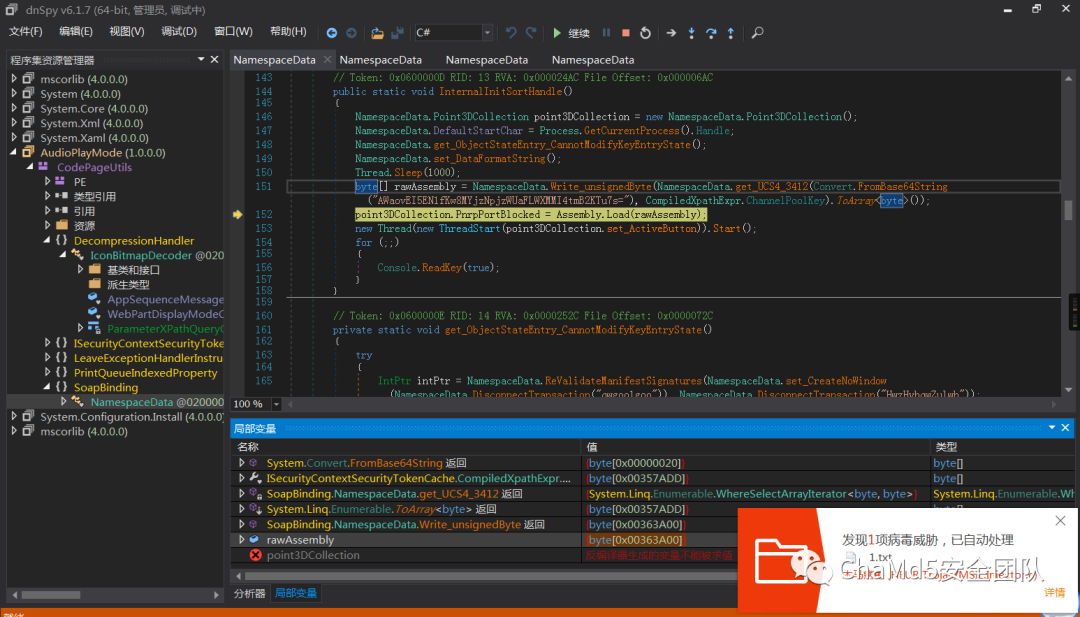Select the 资源 folder icon
Viewport: 1080px width, 617px height.
point(62,226)
